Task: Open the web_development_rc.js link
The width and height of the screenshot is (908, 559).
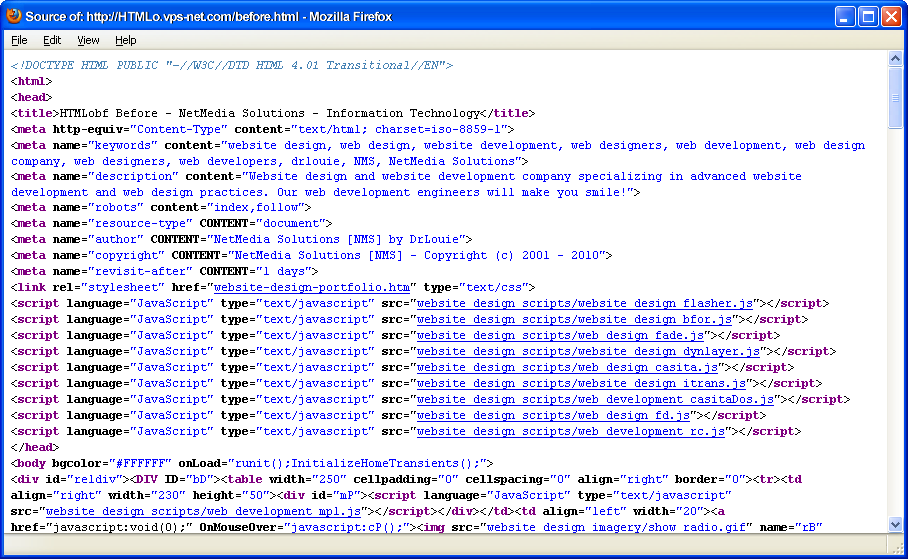Action: [x=571, y=431]
